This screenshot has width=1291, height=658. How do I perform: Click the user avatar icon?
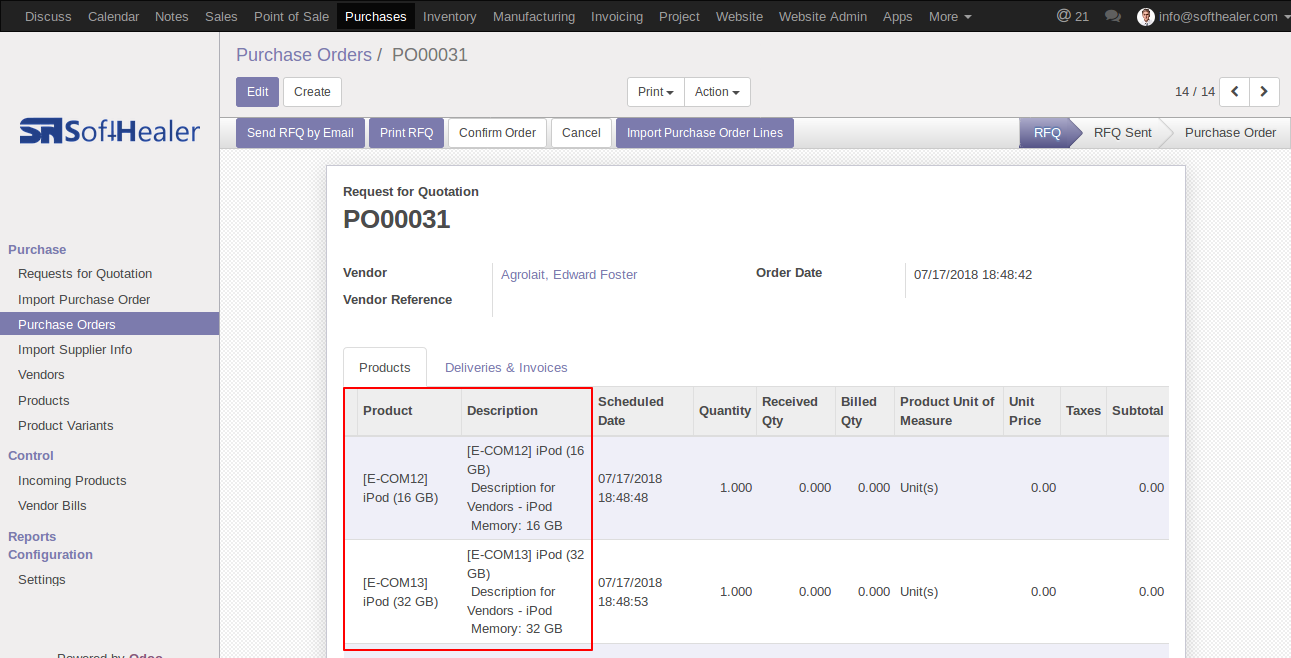coord(1146,16)
